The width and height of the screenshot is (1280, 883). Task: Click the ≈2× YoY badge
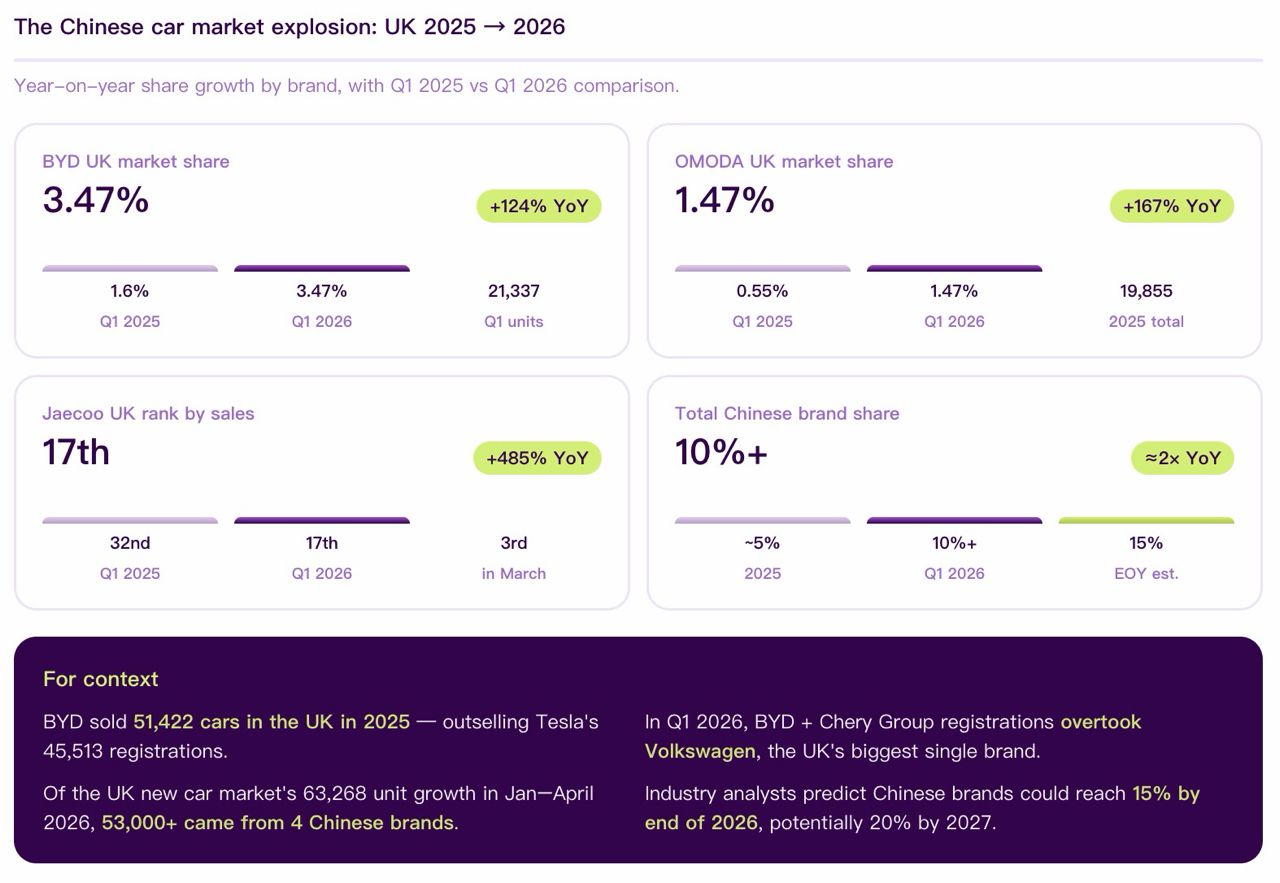coord(1183,459)
